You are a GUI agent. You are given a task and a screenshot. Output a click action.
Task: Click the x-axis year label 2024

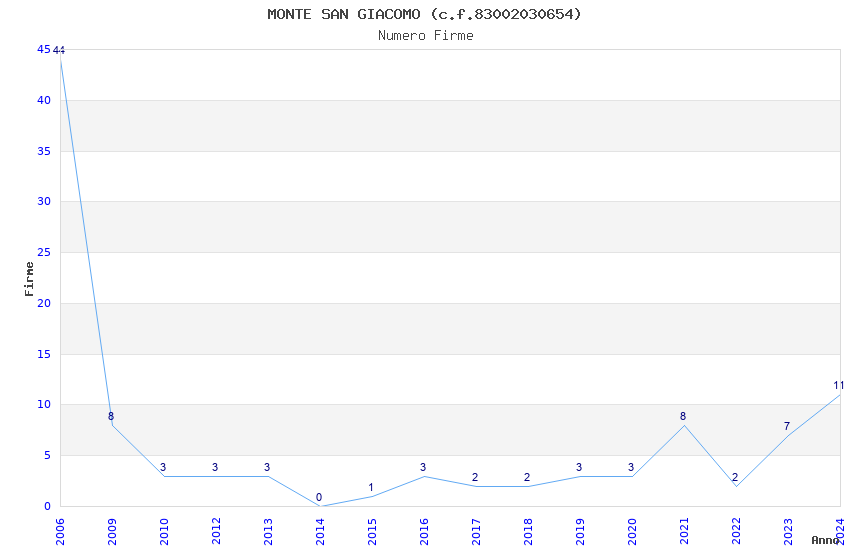[x=841, y=532]
